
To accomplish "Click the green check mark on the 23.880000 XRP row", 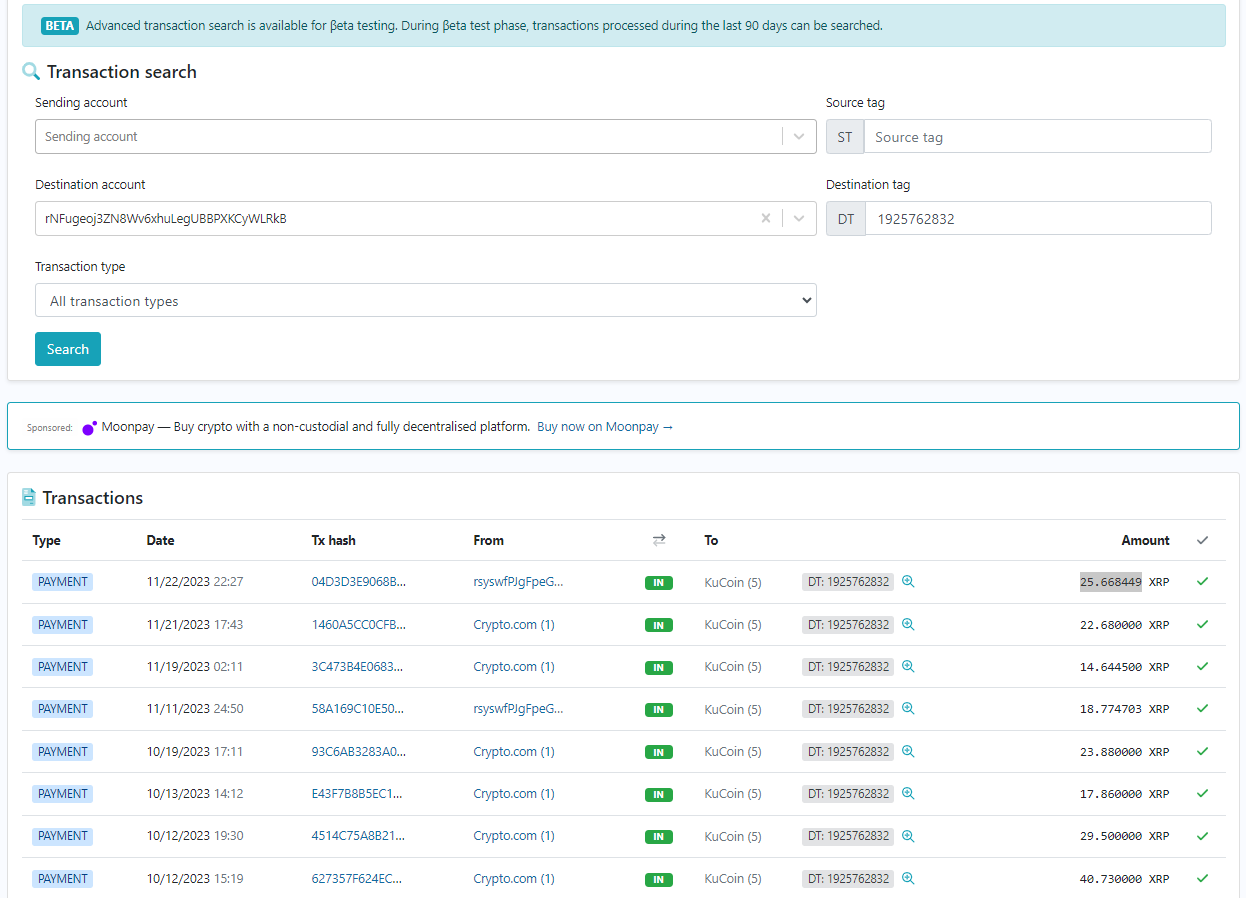I will (x=1202, y=751).
